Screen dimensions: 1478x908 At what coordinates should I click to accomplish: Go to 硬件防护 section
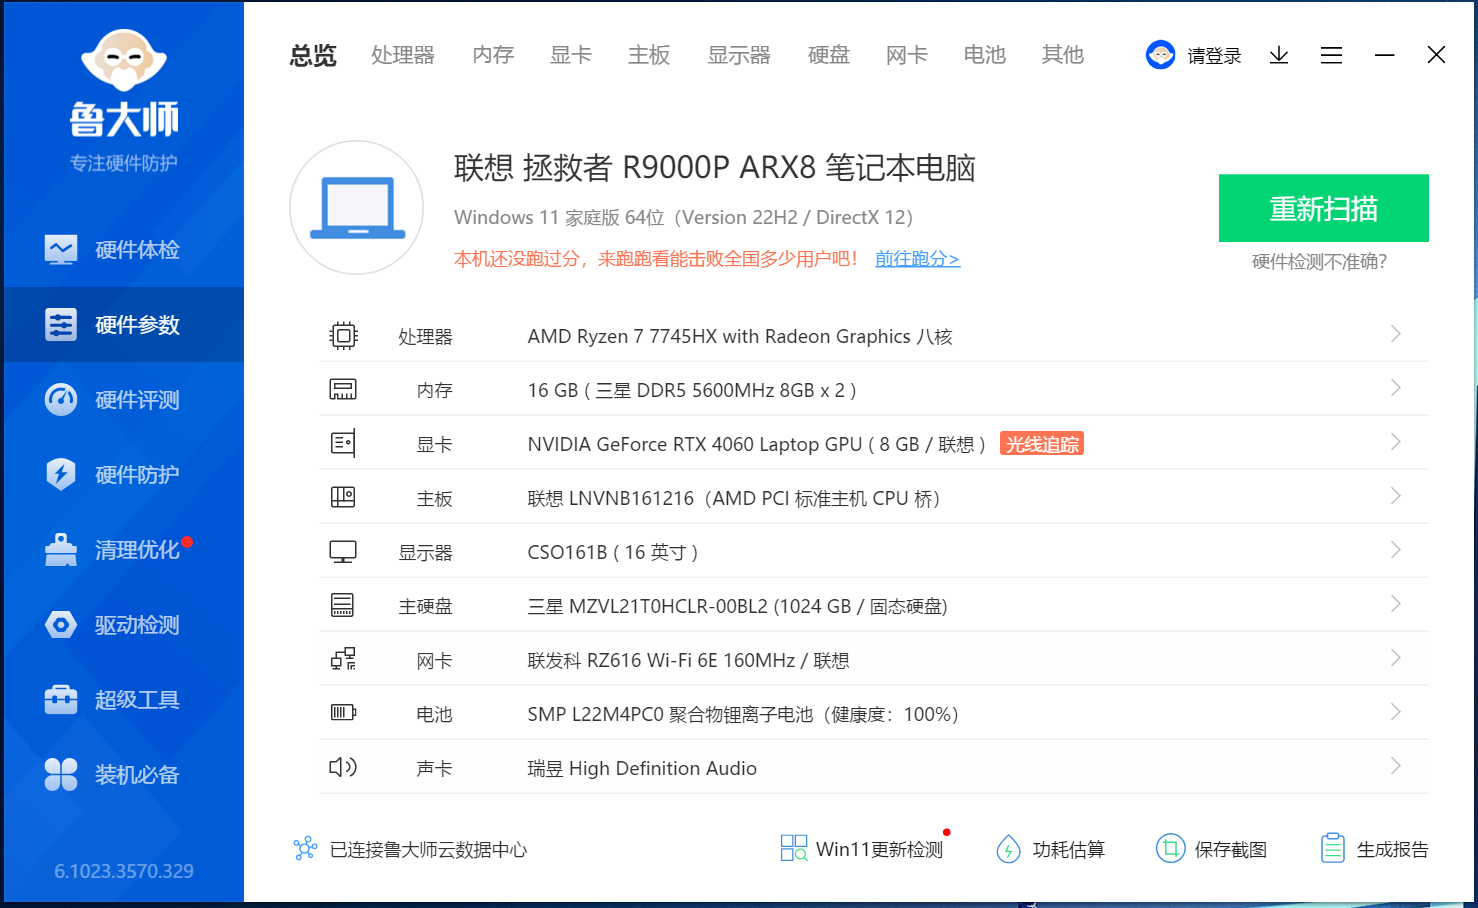[123, 474]
